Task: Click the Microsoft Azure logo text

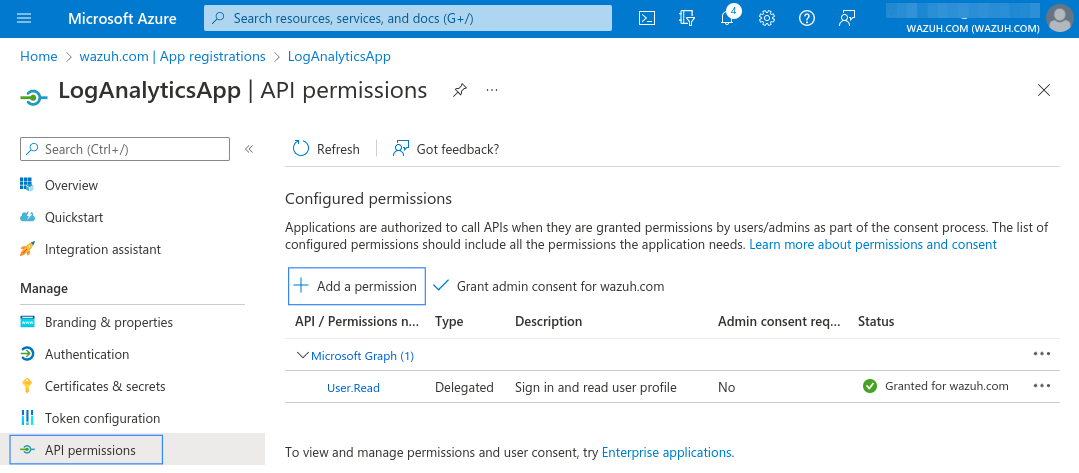Action: coord(122,19)
